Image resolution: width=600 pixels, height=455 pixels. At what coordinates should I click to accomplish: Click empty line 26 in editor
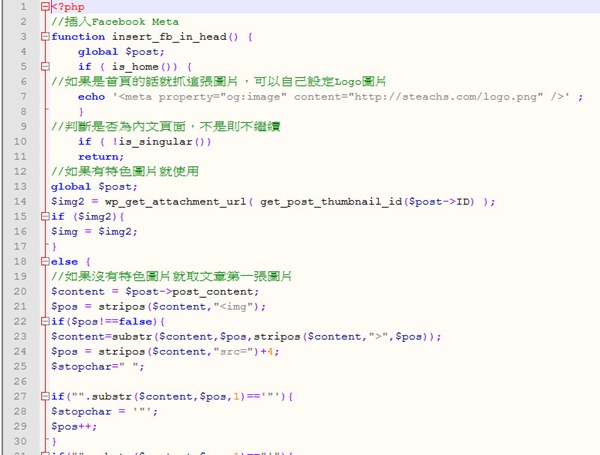321,381
